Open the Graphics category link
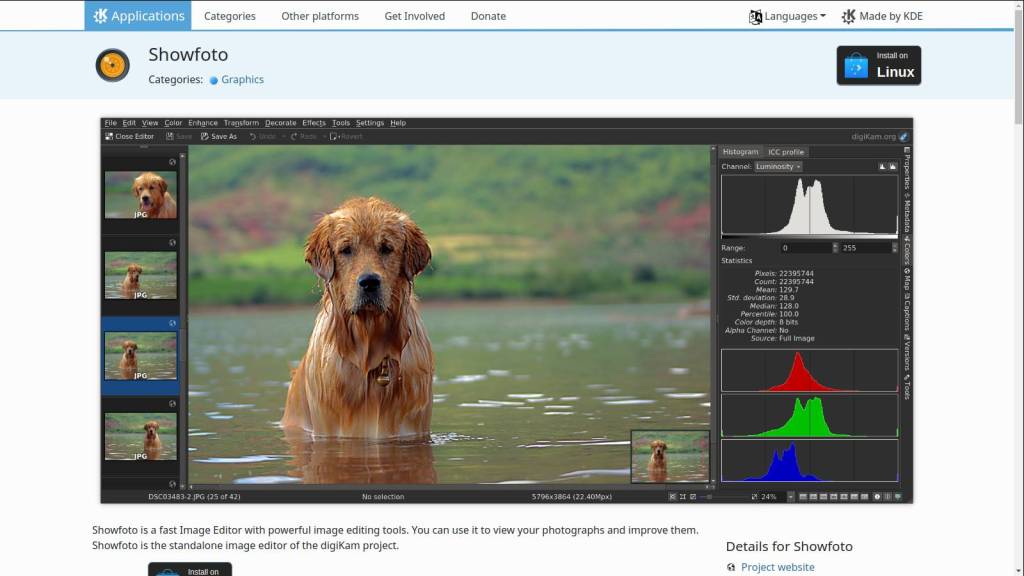Image resolution: width=1024 pixels, height=576 pixels. pos(242,80)
